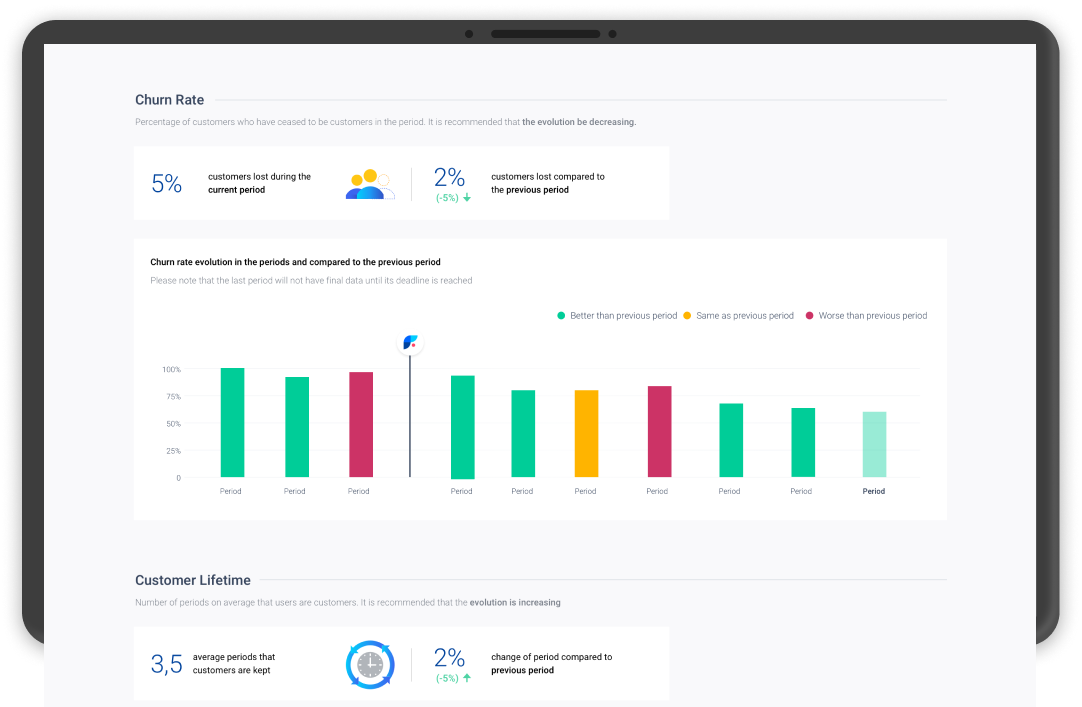Select the first green bar reaching 100%
The height and width of the screenshot is (707, 1082).
[232, 422]
